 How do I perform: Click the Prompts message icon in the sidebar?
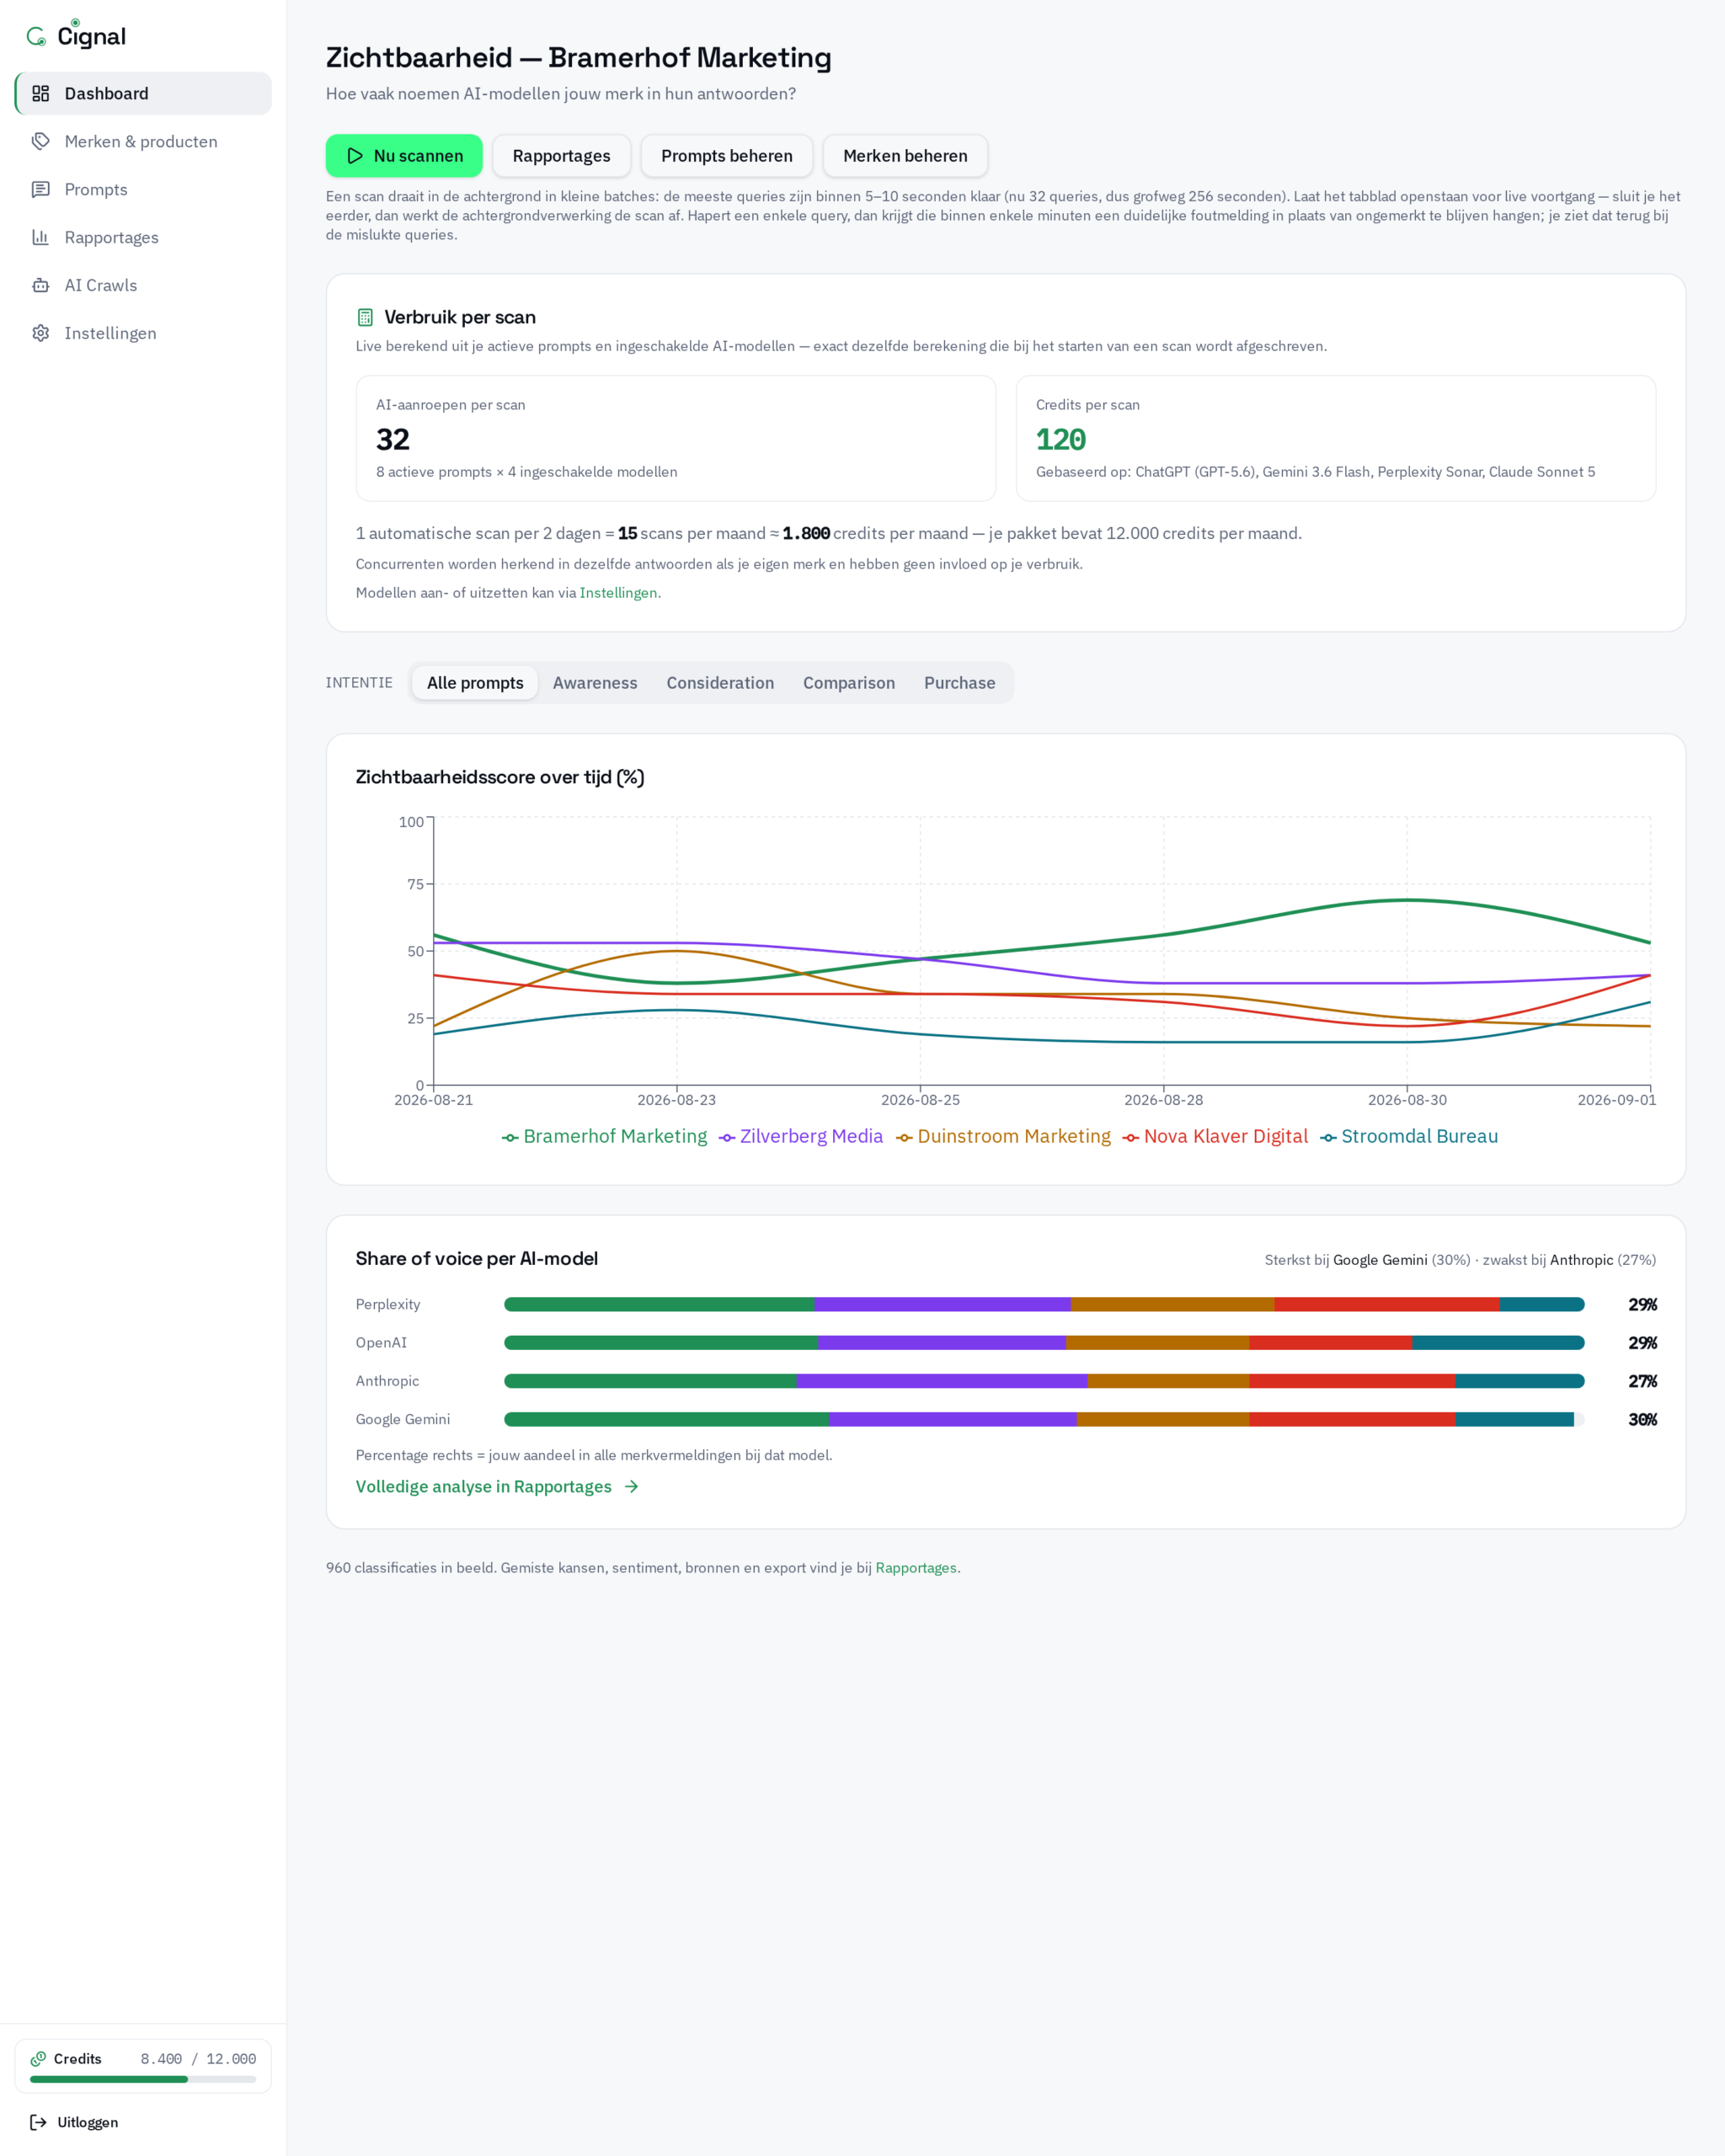[x=41, y=189]
